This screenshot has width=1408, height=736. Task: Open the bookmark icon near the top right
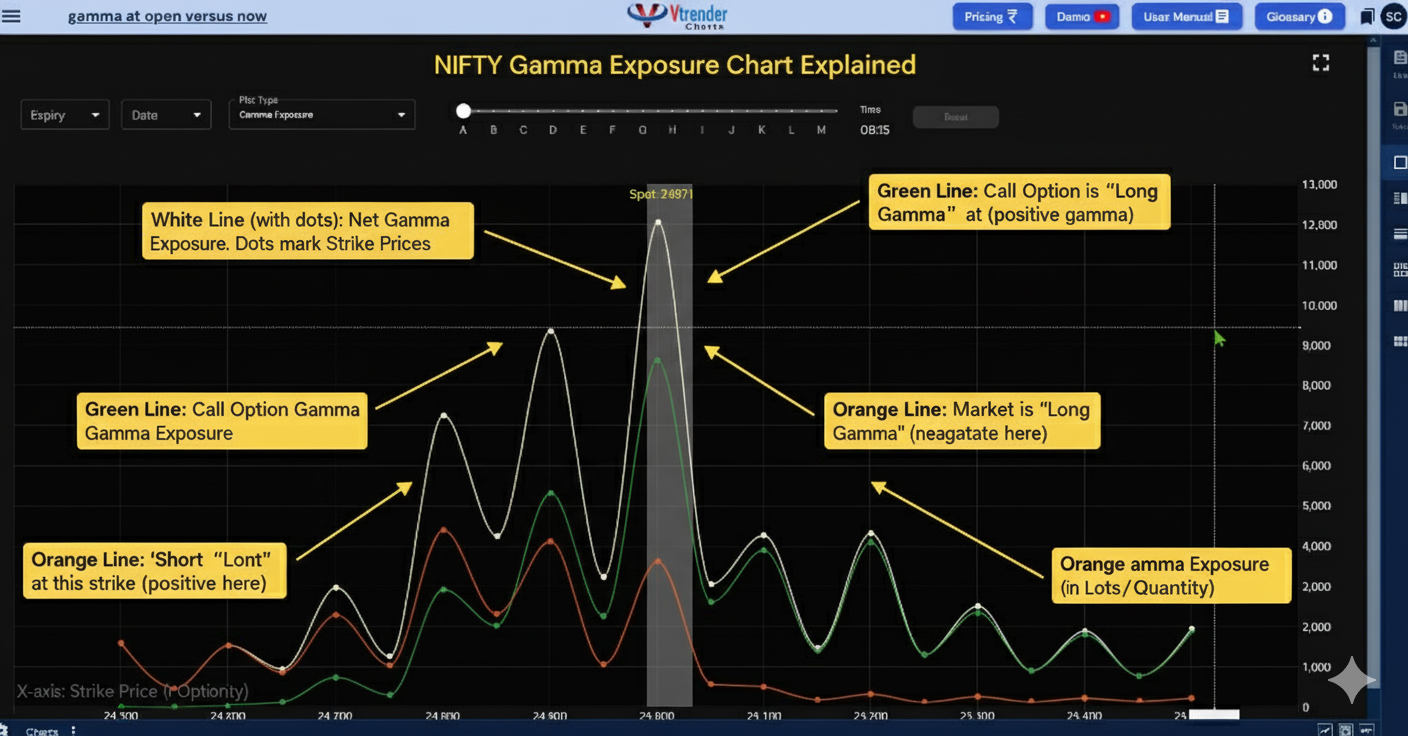(x=1366, y=16)
